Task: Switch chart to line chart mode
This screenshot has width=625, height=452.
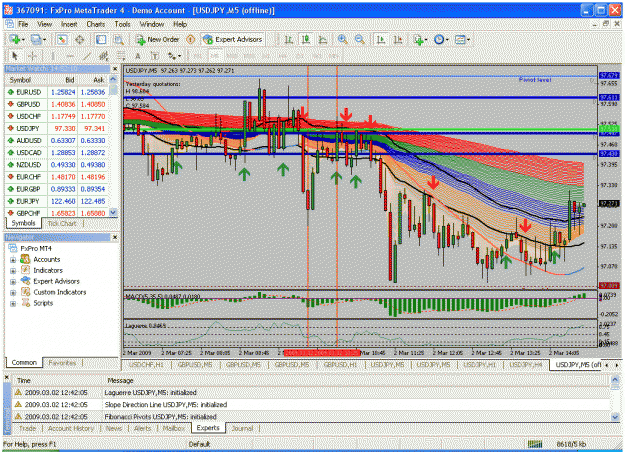Action: [323, 39]
